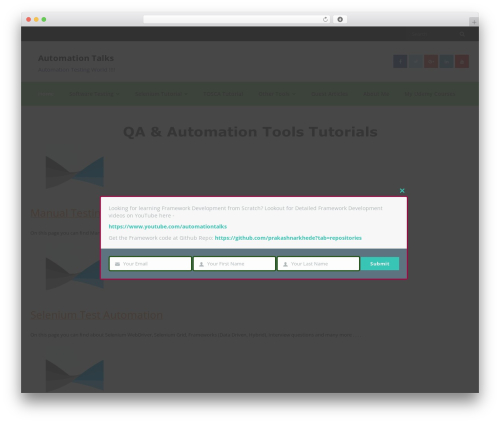The image size is (500, 423).
Task: Open the About Me menu item
Action: click(376, 94)
